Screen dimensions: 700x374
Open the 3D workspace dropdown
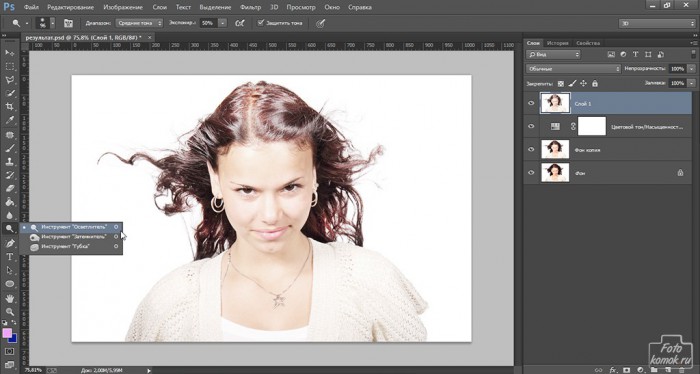point(657,23)
